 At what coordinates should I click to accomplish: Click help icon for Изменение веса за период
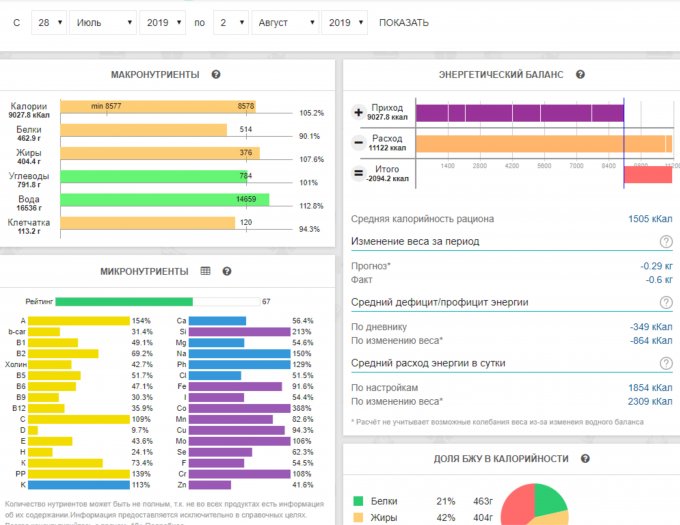point(666,242)
